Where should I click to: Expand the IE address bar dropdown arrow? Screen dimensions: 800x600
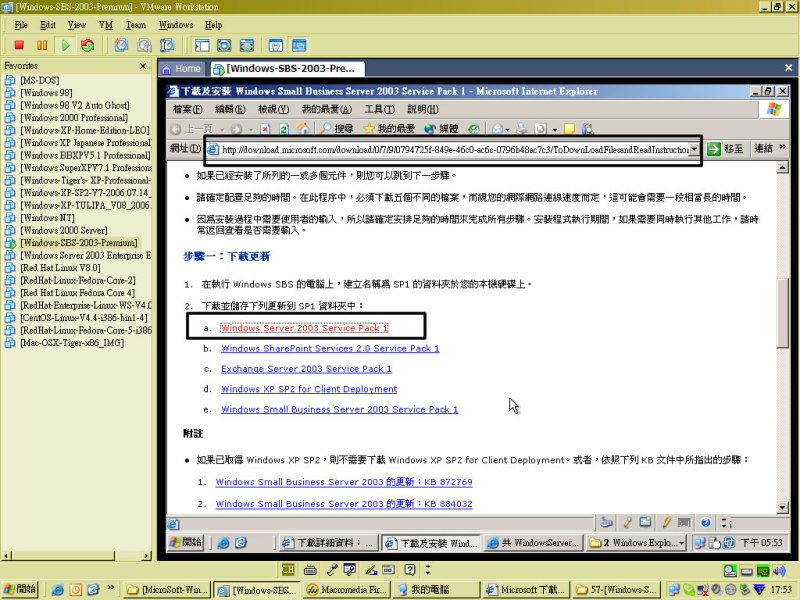pos(694,149)
